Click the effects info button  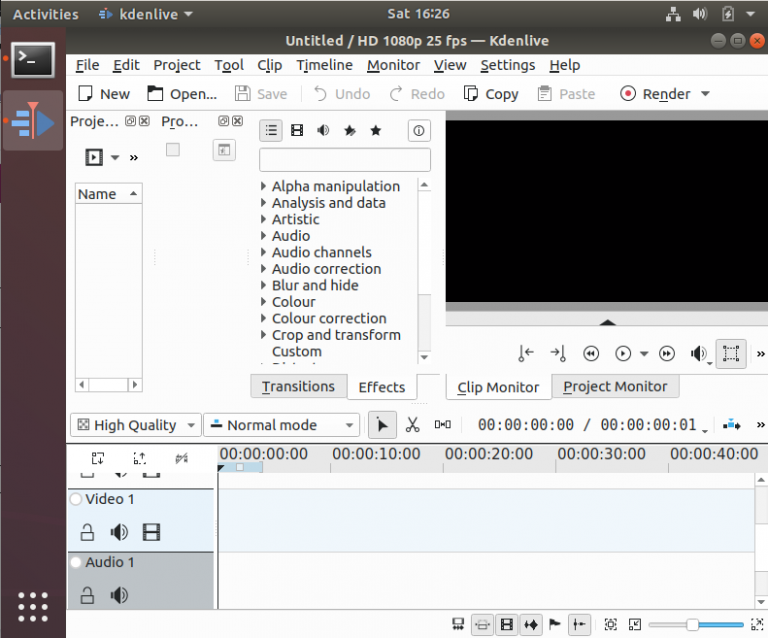tap(418, 130)
